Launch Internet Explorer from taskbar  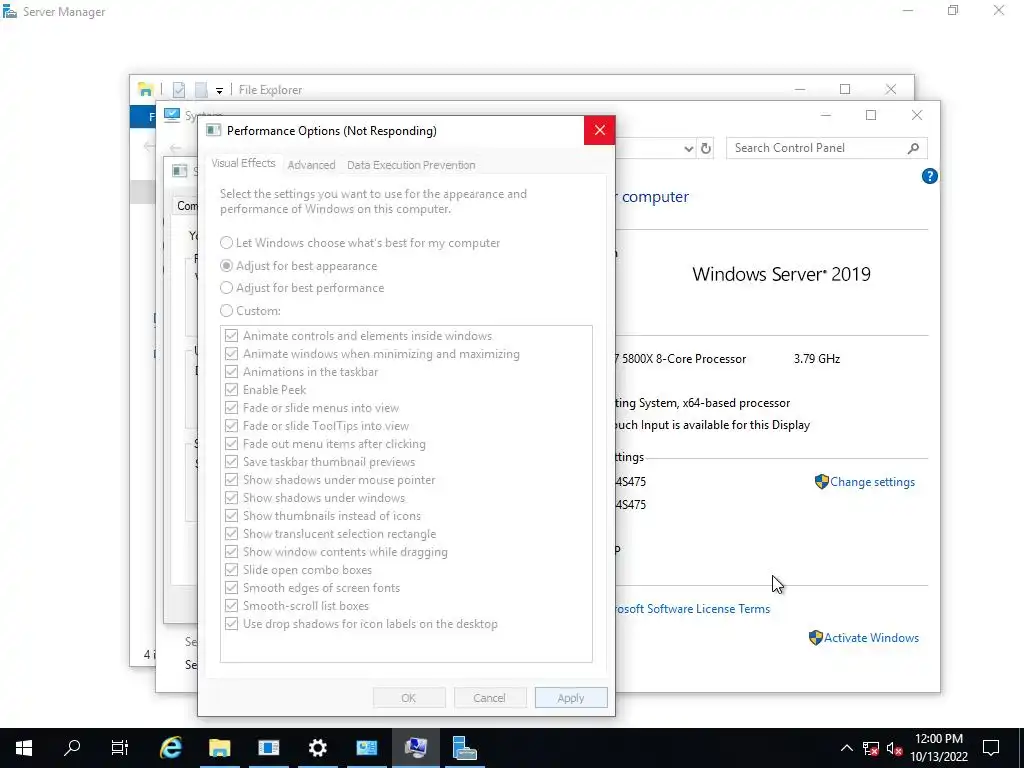(x=171, y=748)
